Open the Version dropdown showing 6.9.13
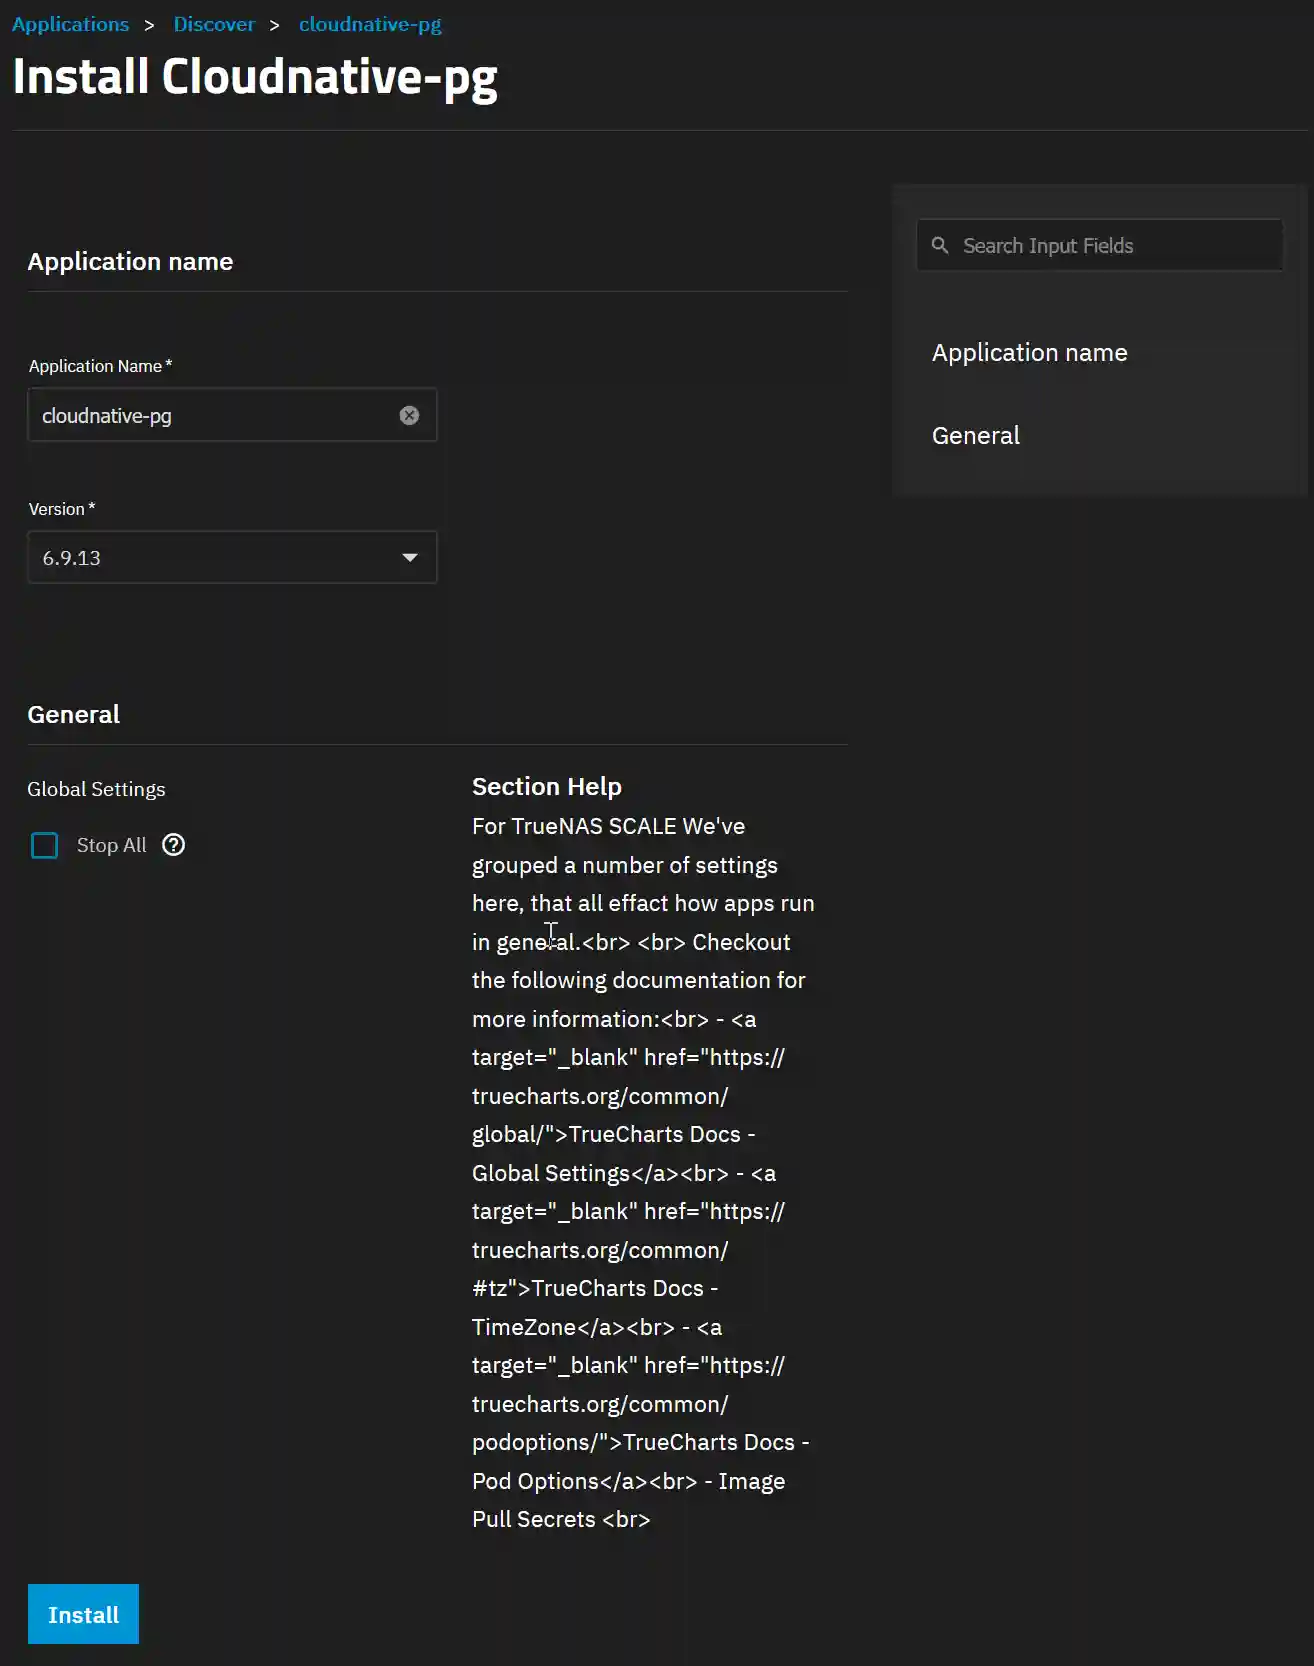This screenshot has height=1666, width=1314. tap(232, 557)
